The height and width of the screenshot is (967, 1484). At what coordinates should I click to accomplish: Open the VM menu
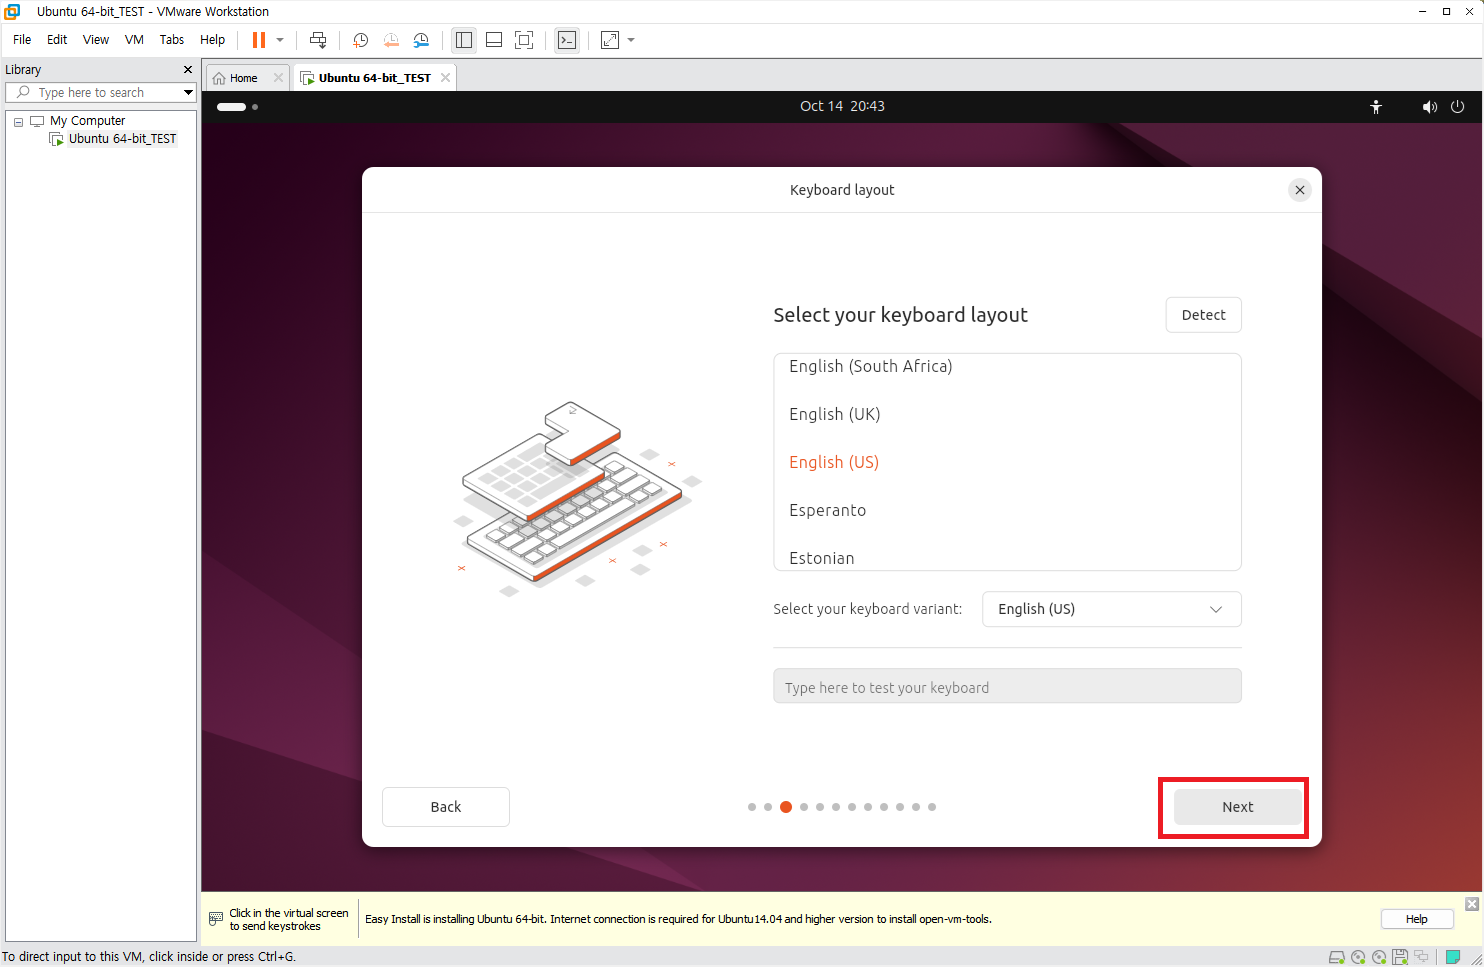pyautogui.click(x=134, y=40)
